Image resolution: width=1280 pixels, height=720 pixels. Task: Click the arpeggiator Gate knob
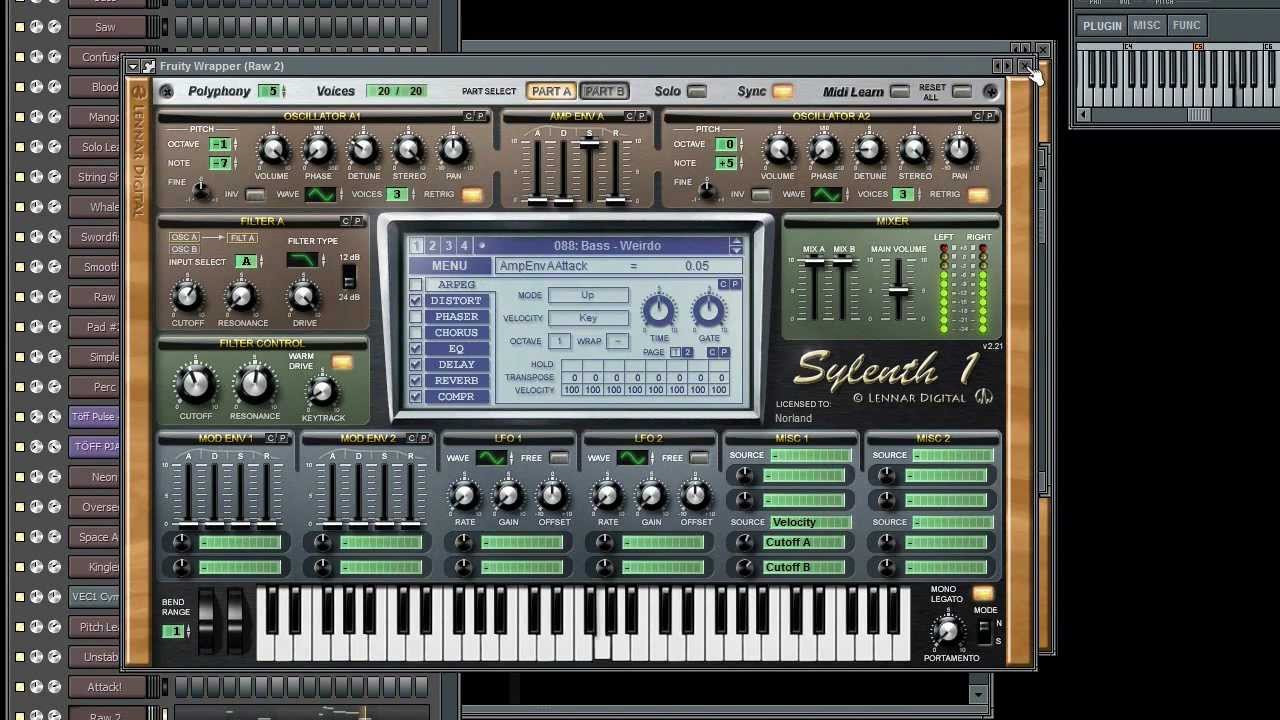click(x=708, y=313)
